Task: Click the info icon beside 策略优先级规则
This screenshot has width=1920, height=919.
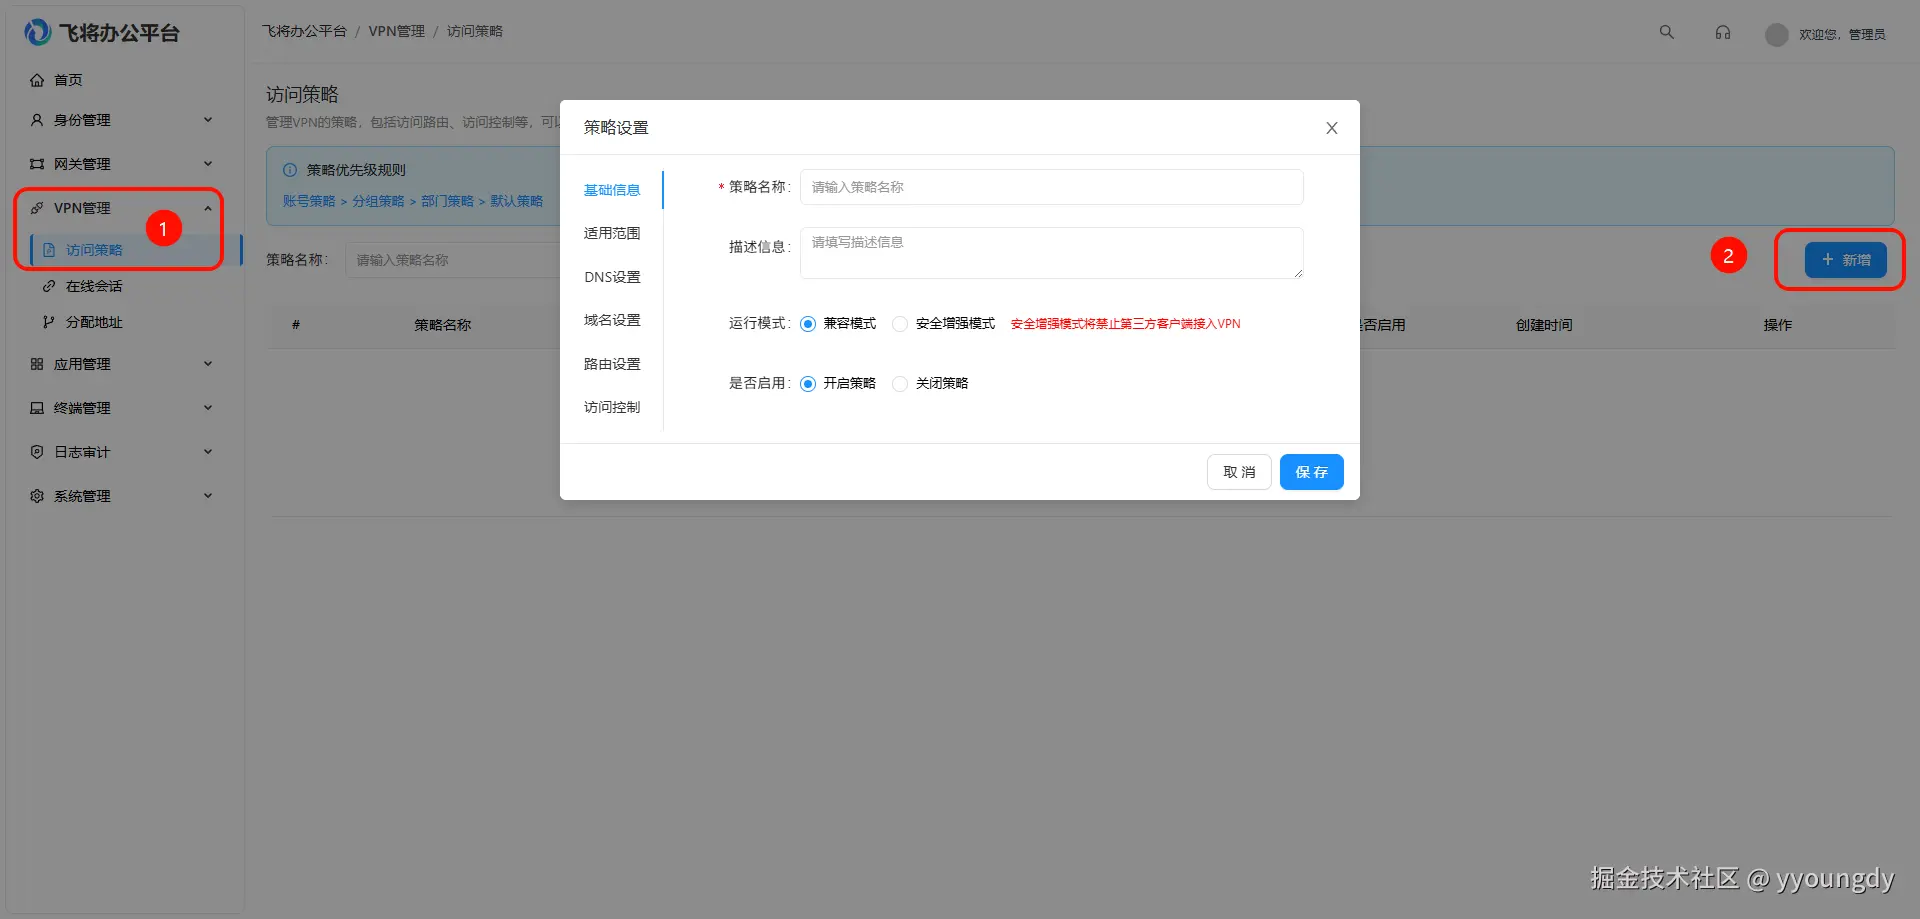Action: coord(290,170)
